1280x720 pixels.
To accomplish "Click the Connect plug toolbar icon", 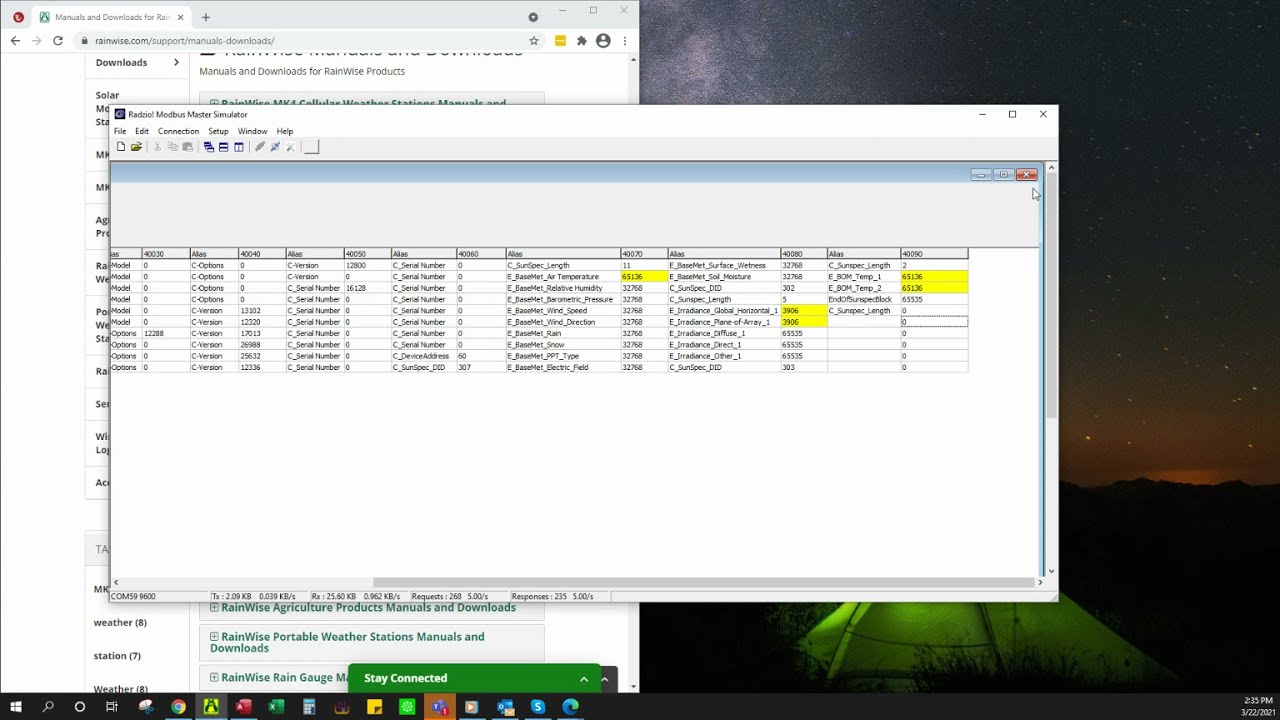I will (260, 147).
